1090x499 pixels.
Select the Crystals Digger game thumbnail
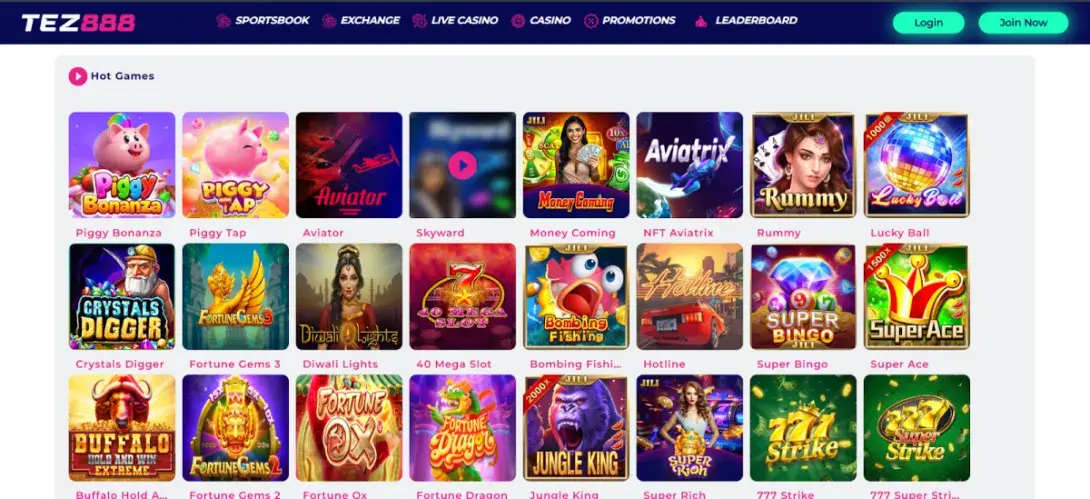pyautogui.click(x=122, y=296)
